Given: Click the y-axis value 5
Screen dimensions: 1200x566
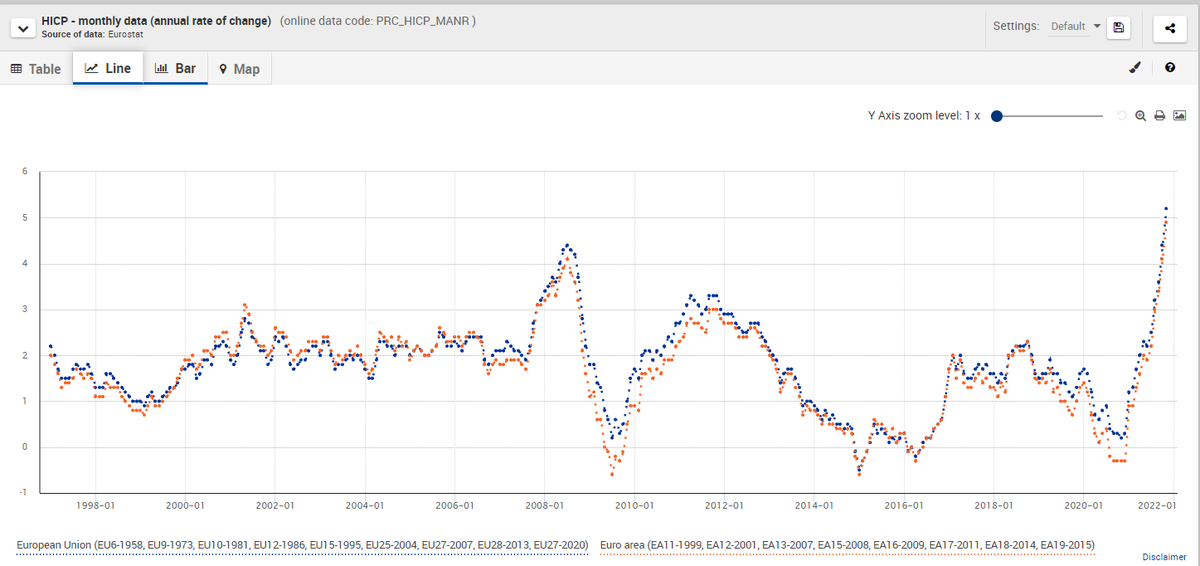Looking at the screenshot, I should (24, 218).
